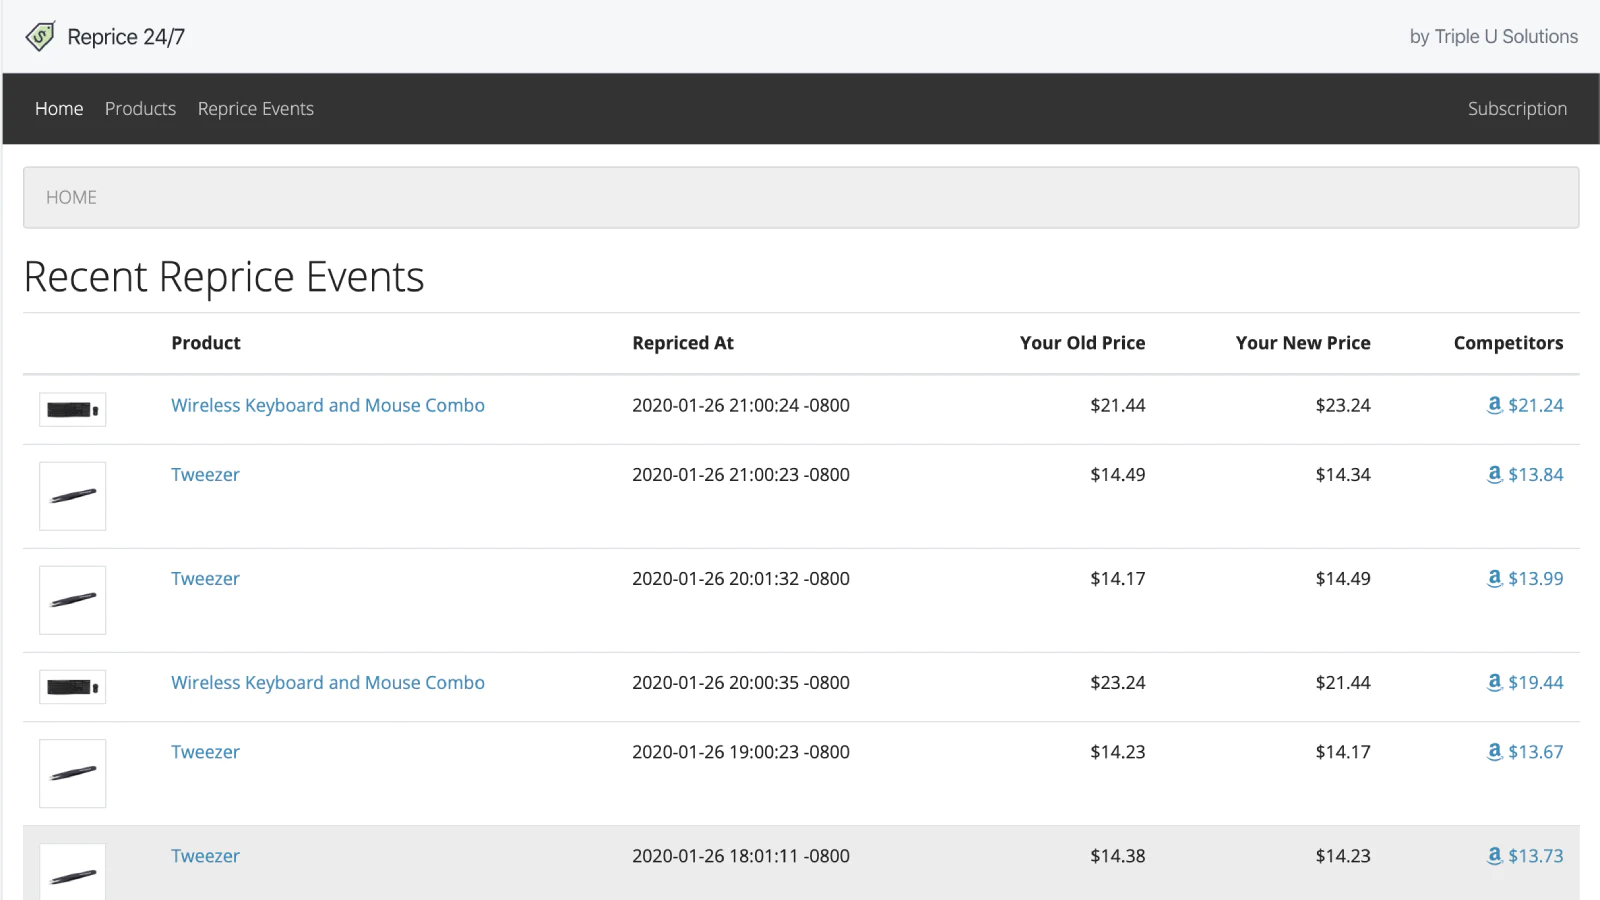Open competitor price $21.24 link
Viewport: 1600px width, 900px height.
[1536, 405]
